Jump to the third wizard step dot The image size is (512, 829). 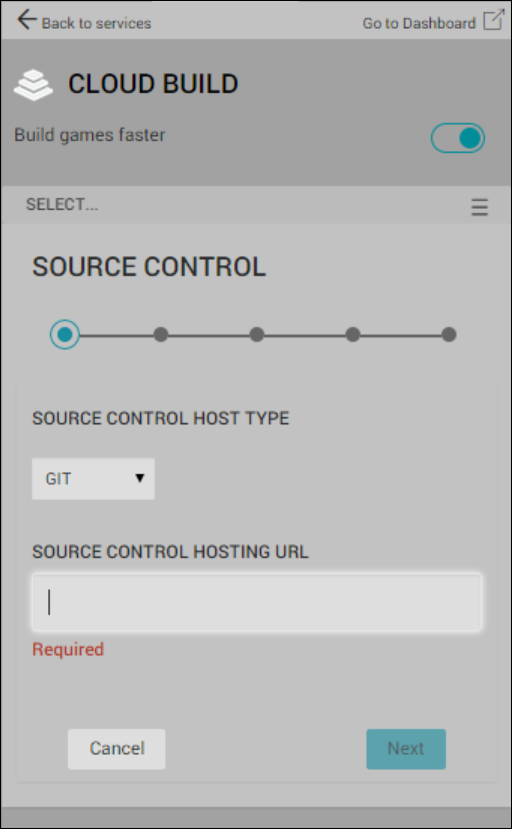click(257, 335)
